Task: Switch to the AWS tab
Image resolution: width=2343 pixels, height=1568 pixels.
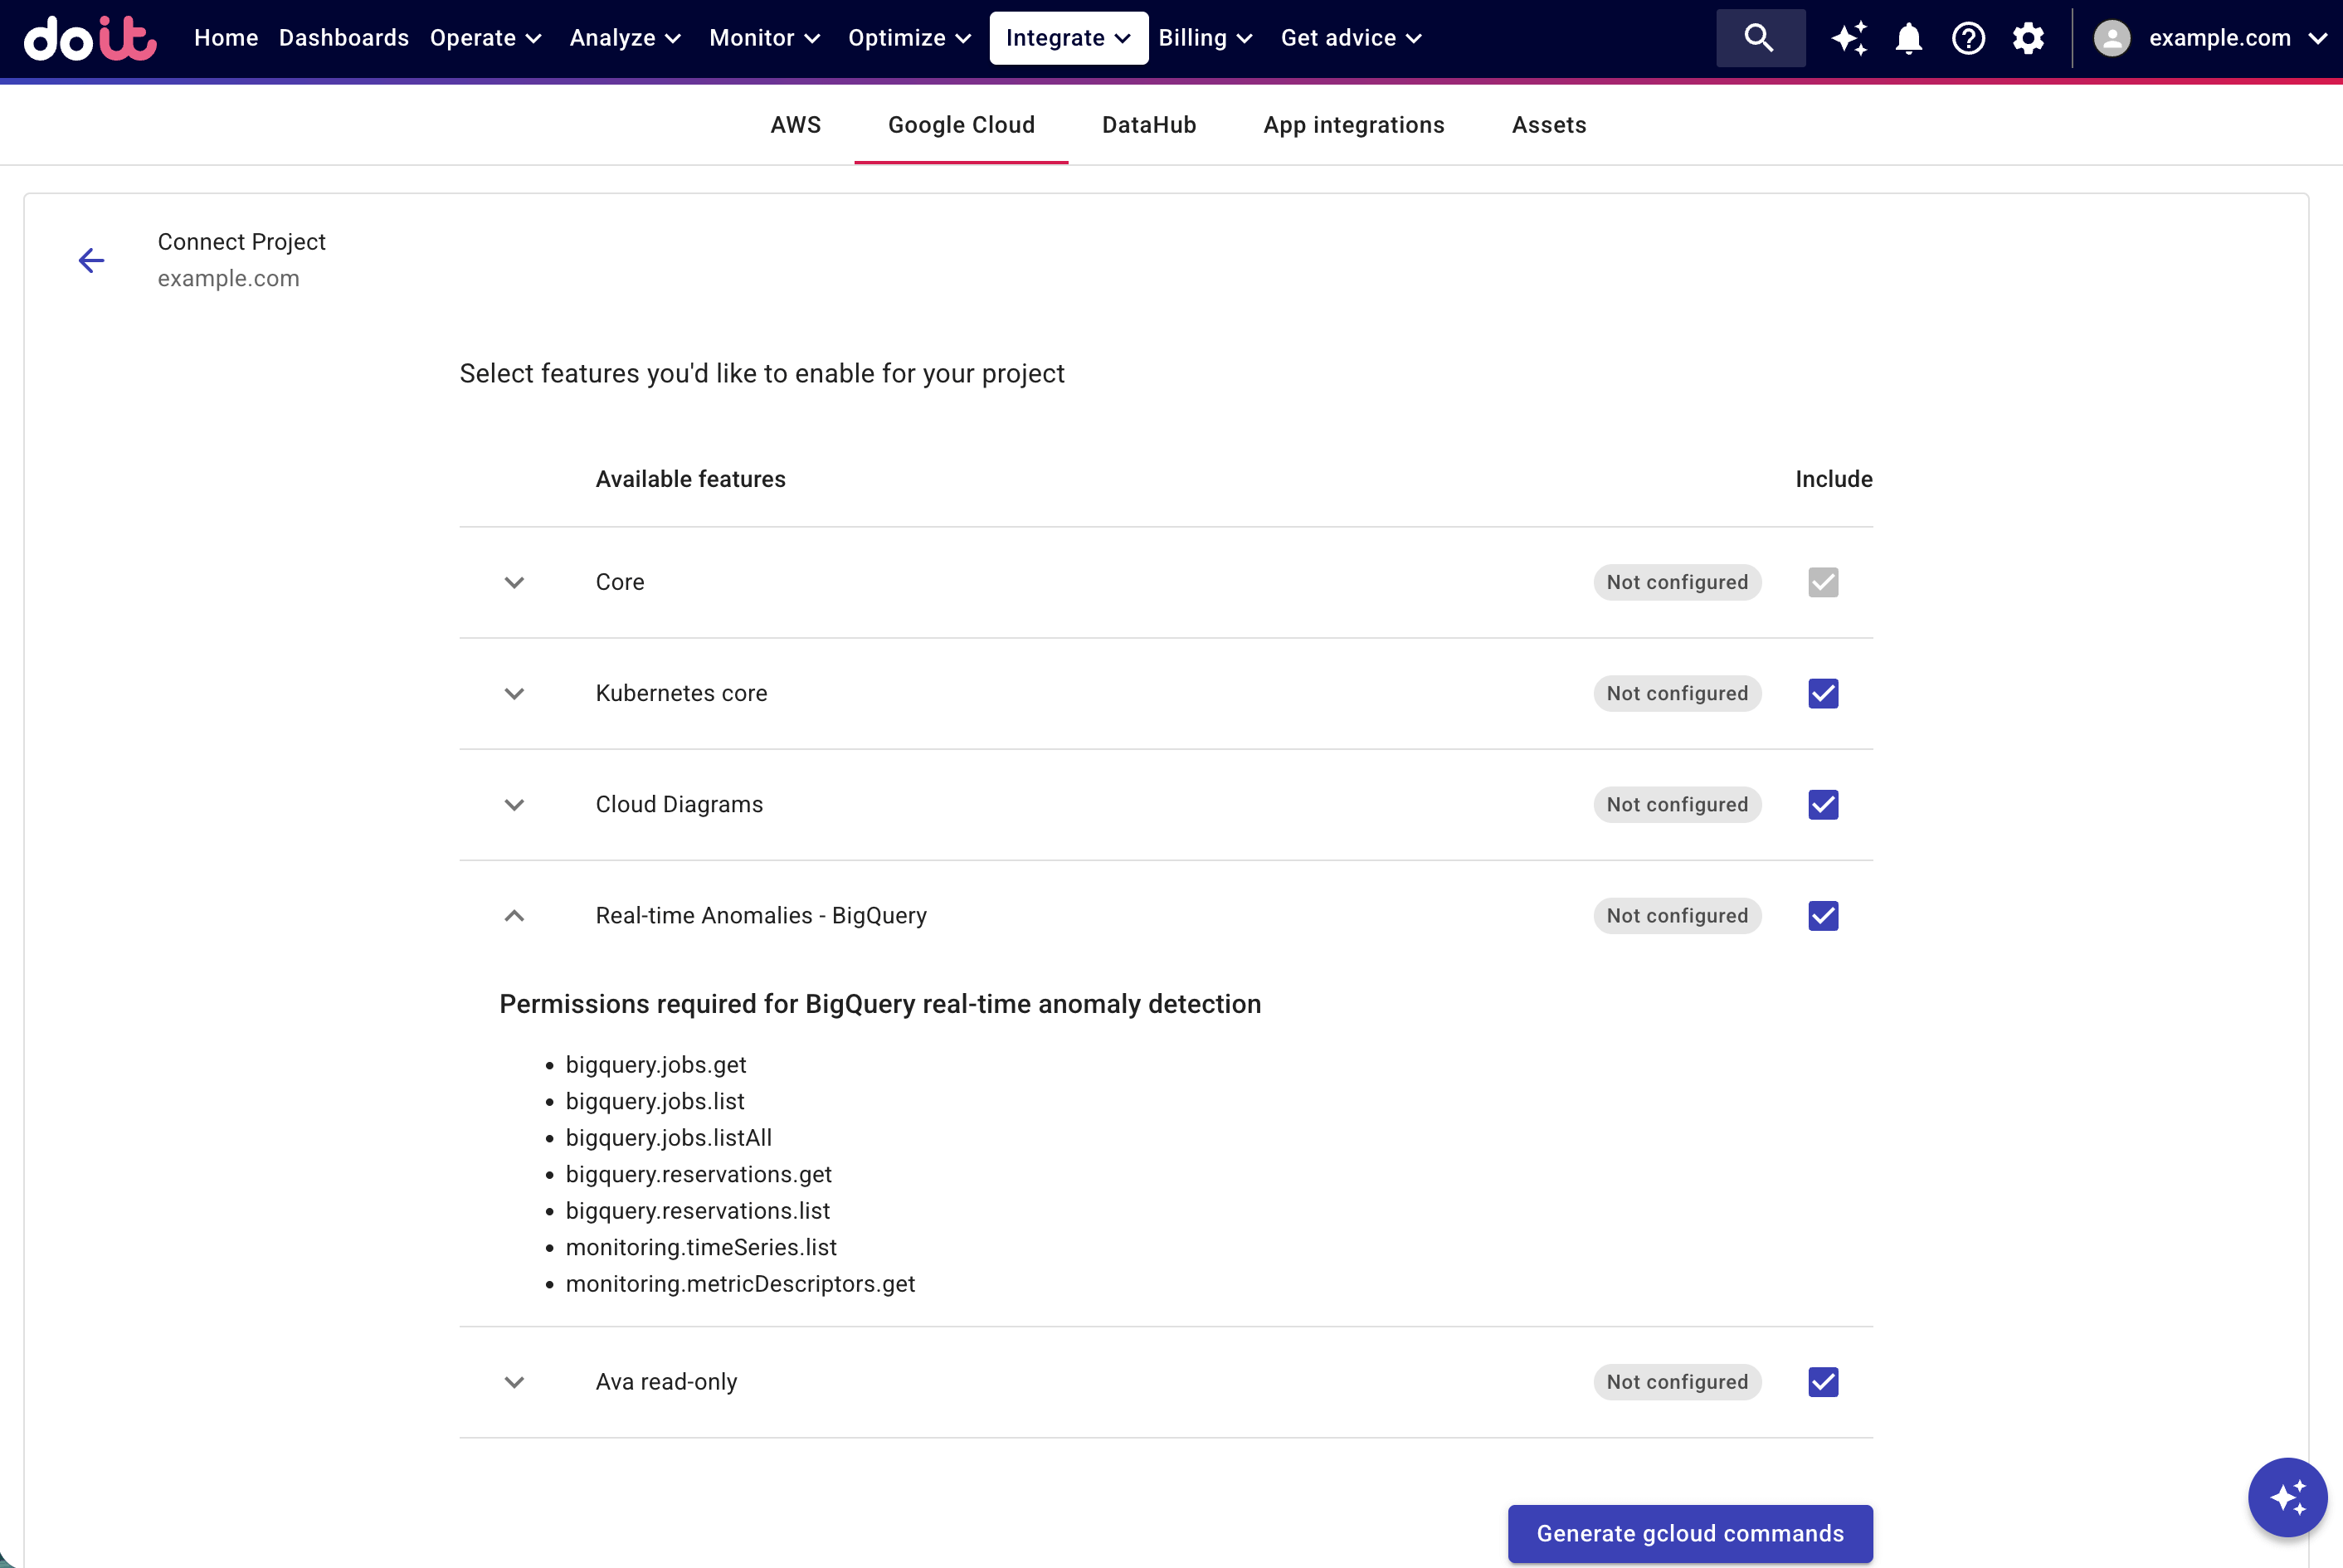Action: point(795,124)
